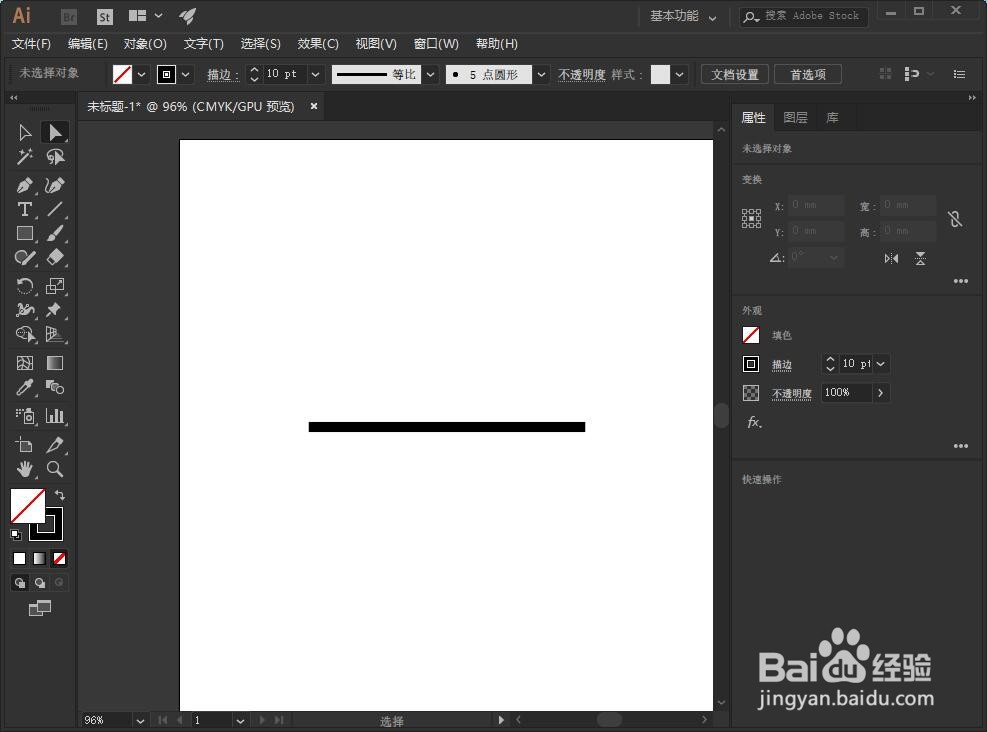Select the Shaper tool

[25, 257]
